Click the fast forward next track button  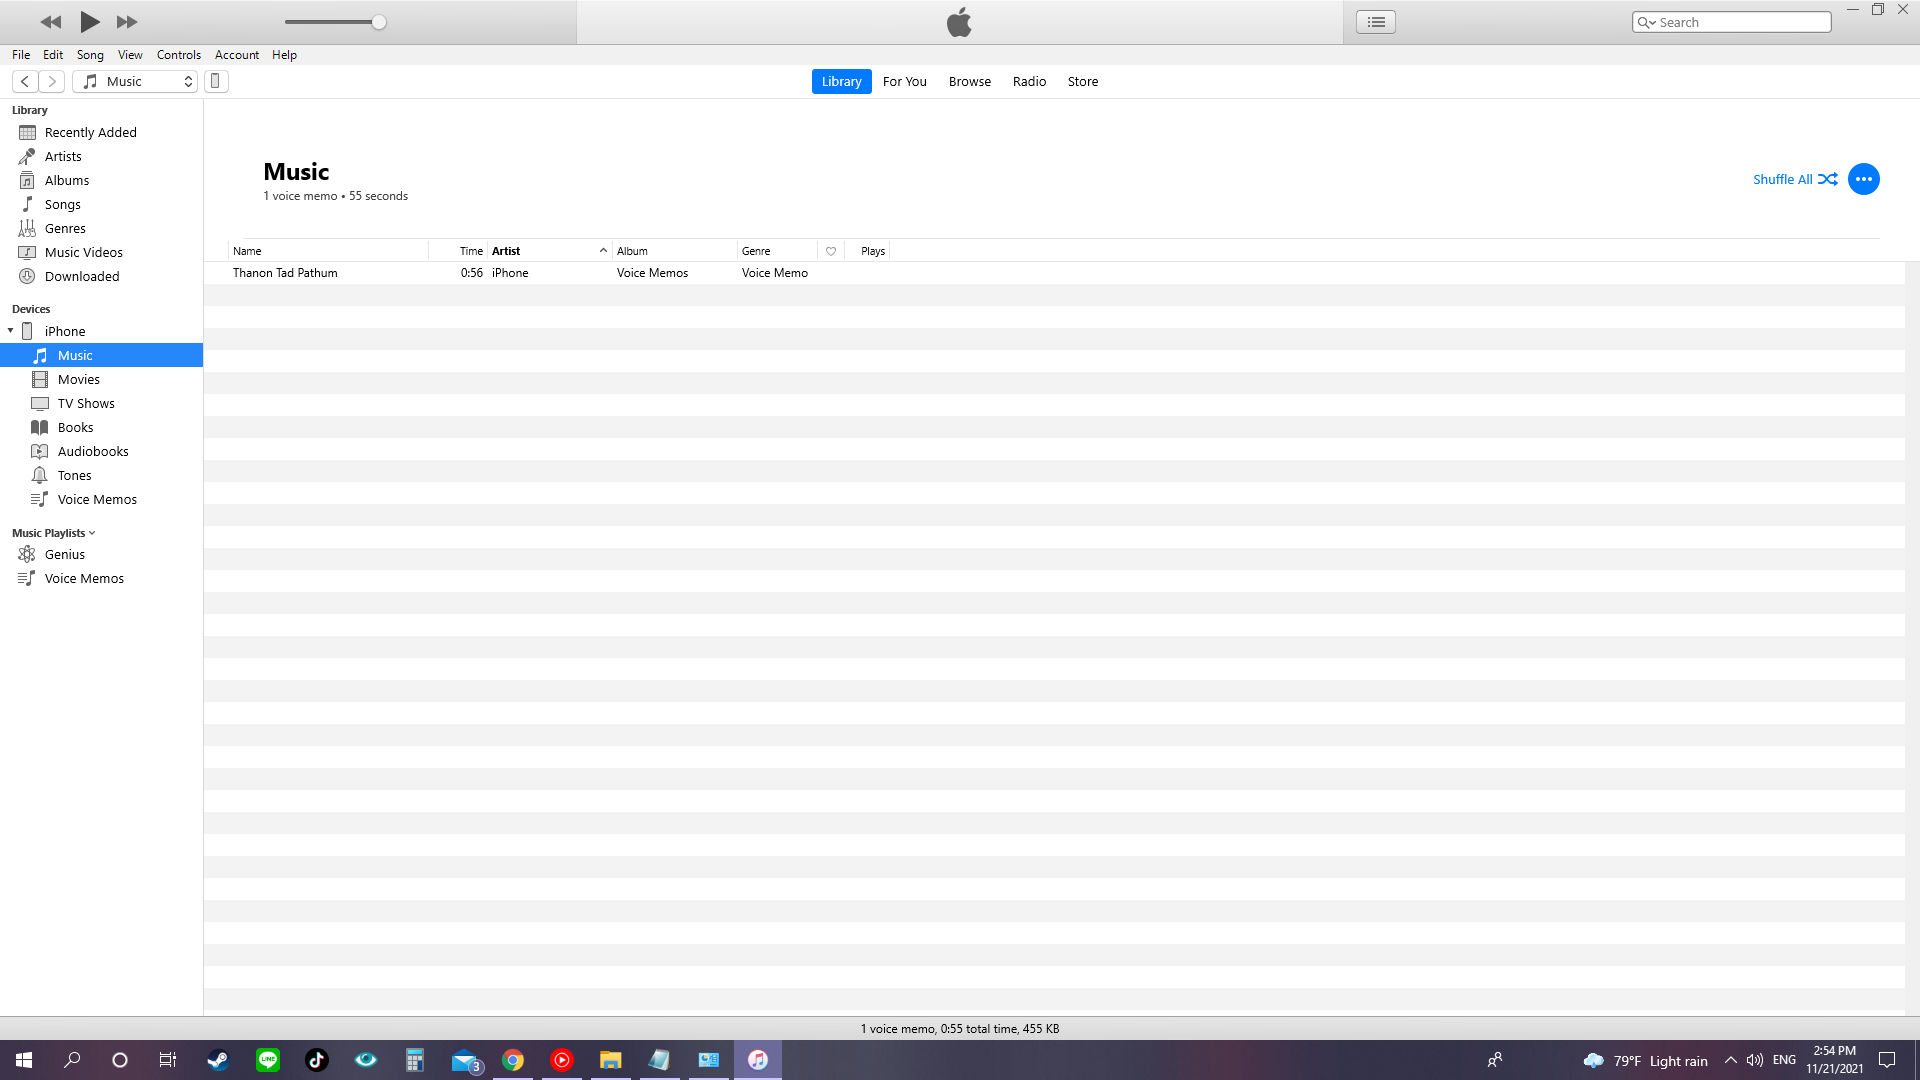pyautogui.click(x=127, y=22)
